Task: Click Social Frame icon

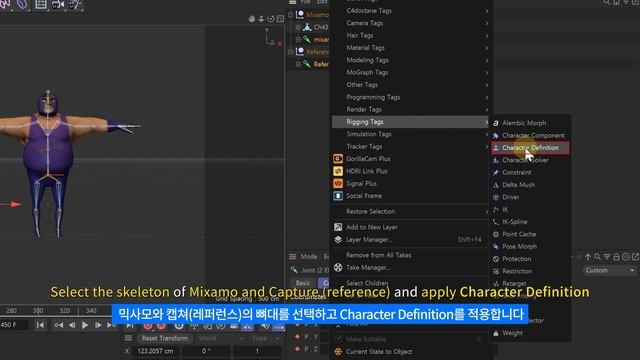Action: pyautogui.click(x=338, y=196)
